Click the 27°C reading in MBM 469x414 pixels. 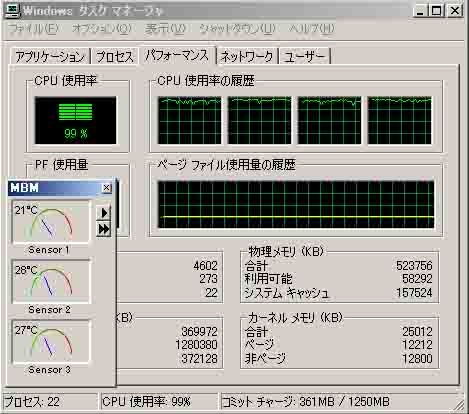click(26, 330)
